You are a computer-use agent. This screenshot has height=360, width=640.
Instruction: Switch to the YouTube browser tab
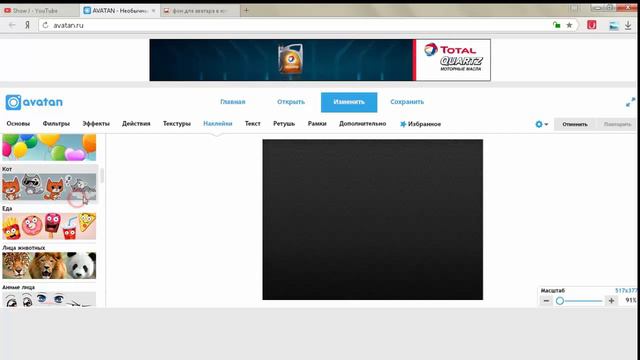(40, 11)
